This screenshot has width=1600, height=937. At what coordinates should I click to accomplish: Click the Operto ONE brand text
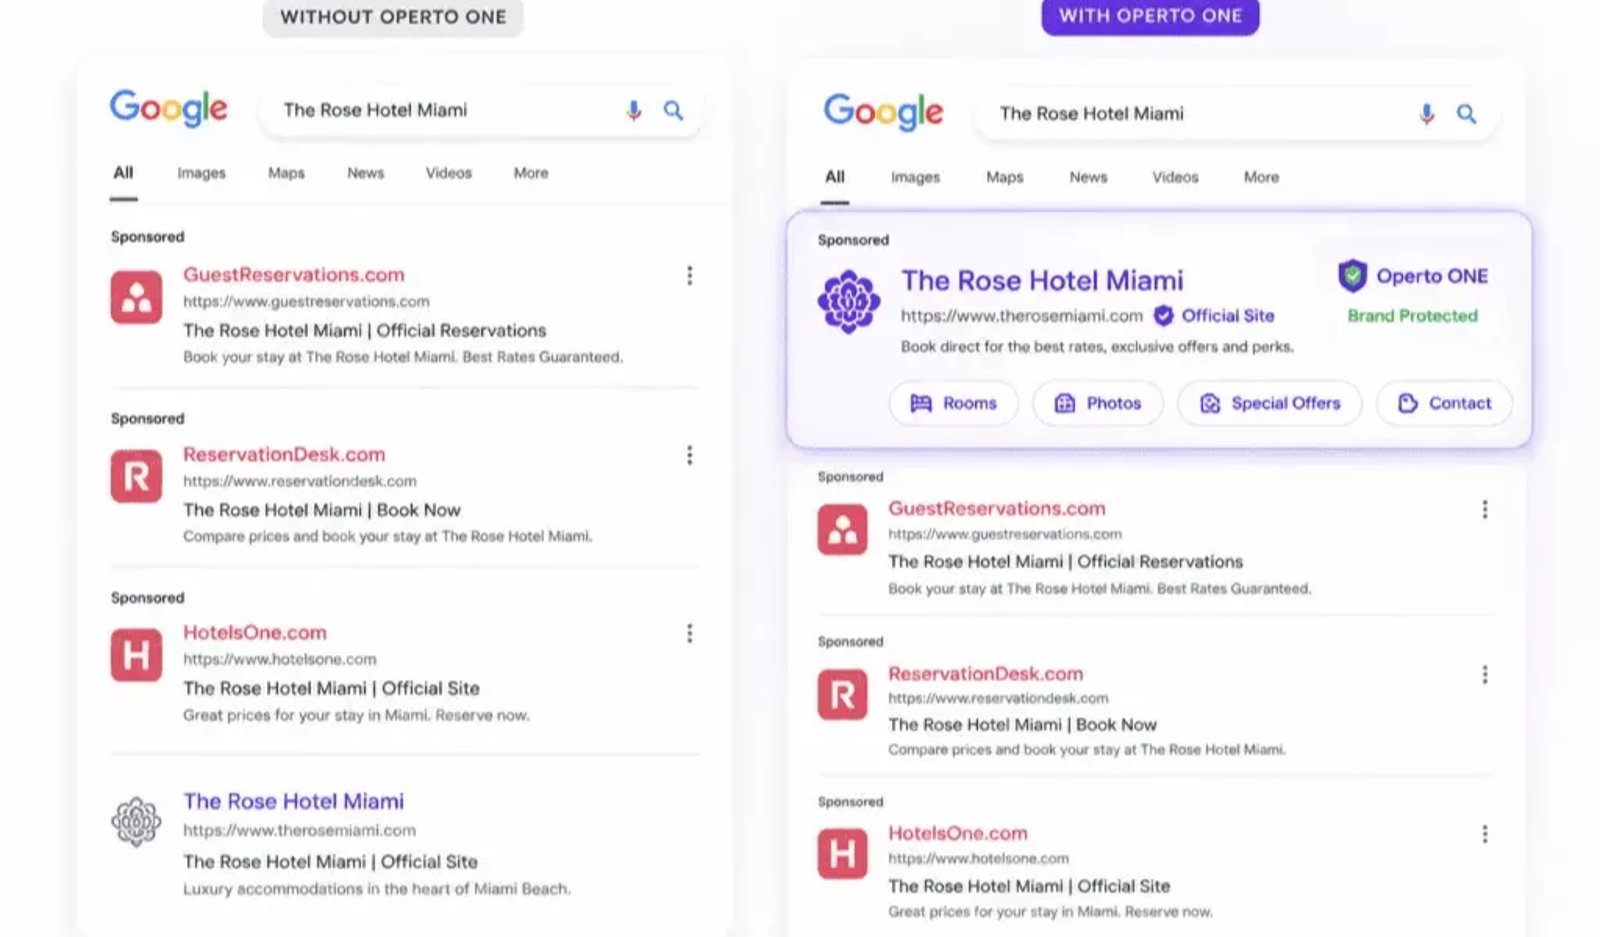(1432, 276)
